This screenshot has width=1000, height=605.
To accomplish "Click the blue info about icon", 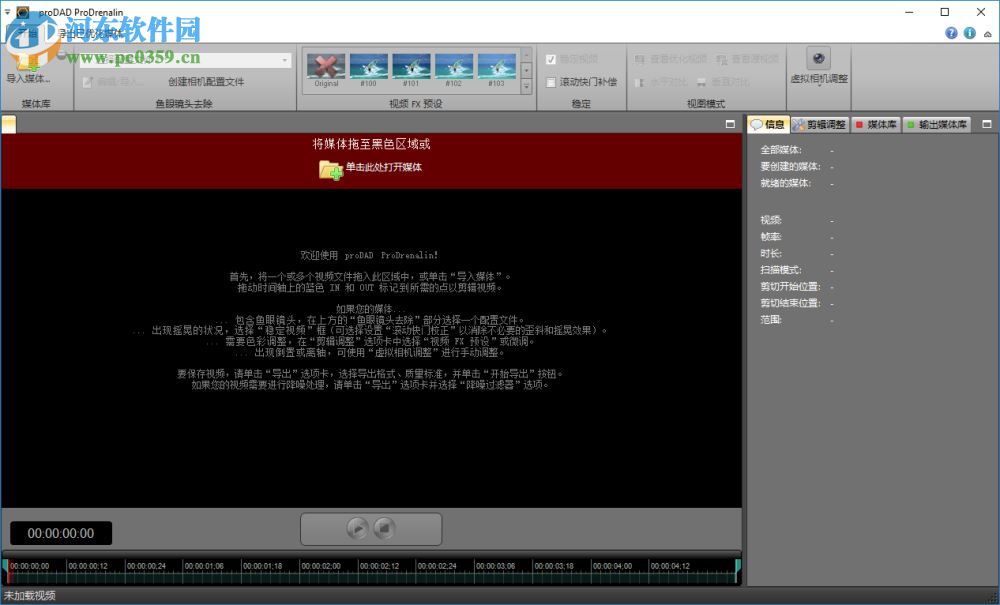I will (x=969, y=33).
